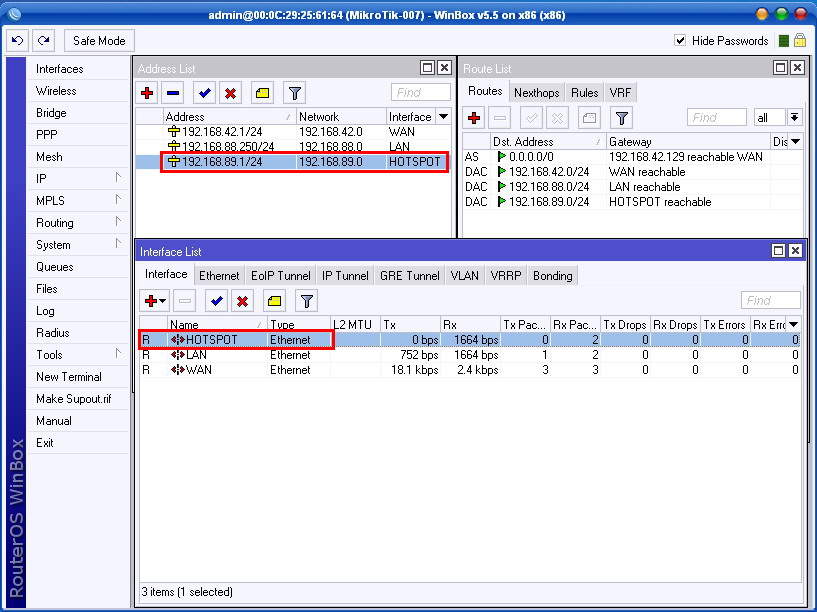Open the VLAN tab

(464, 276)
